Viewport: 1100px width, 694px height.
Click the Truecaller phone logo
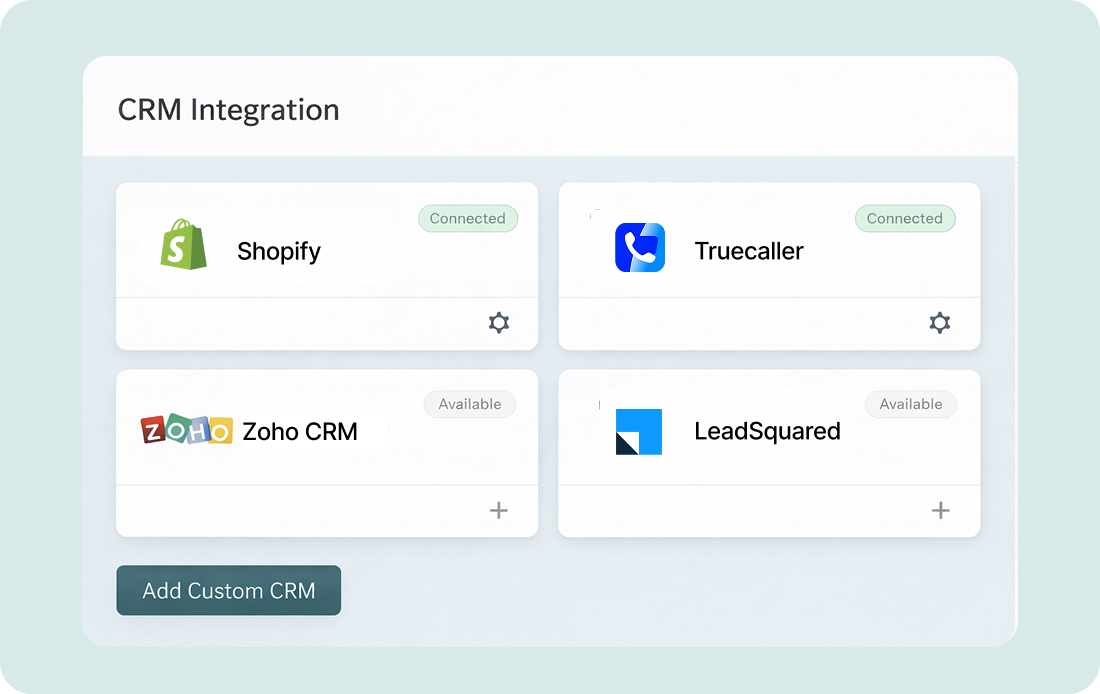point(640,247)
